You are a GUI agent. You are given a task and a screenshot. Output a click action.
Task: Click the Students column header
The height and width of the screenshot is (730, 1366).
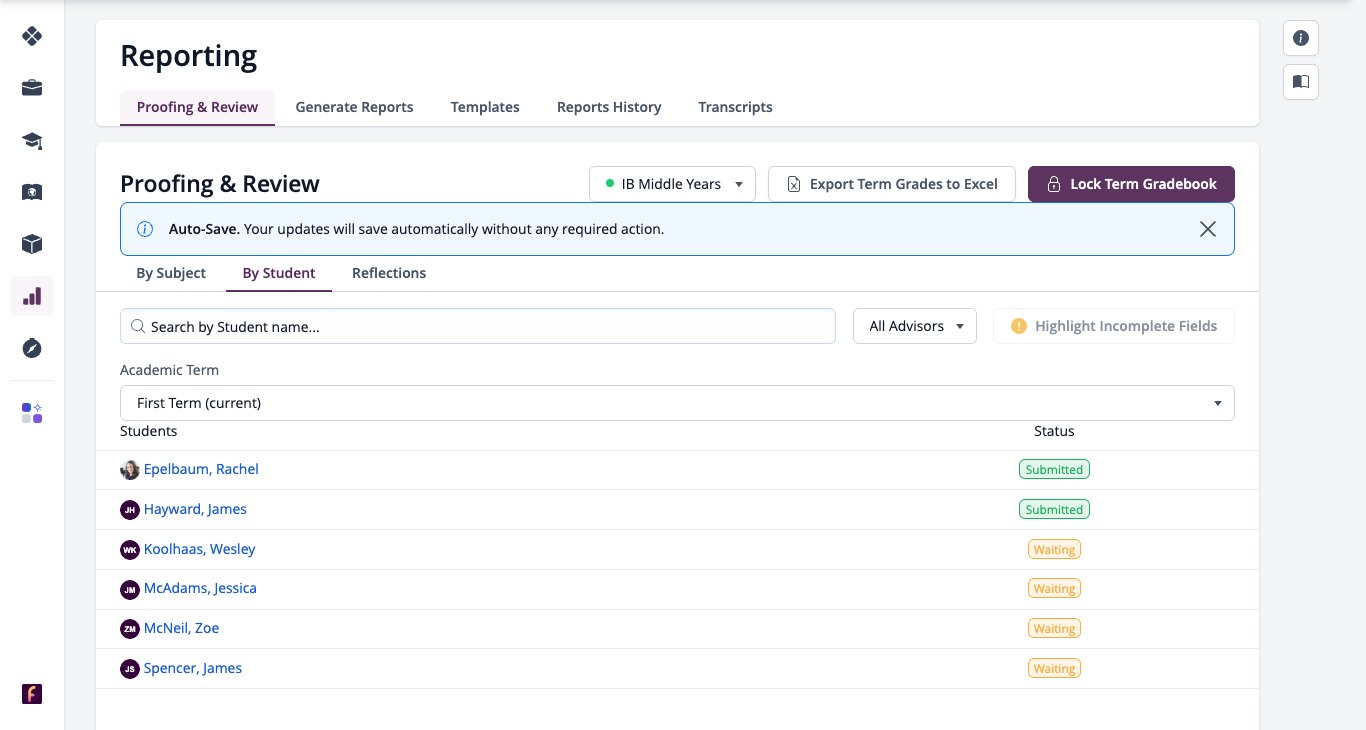coord(148,431)
